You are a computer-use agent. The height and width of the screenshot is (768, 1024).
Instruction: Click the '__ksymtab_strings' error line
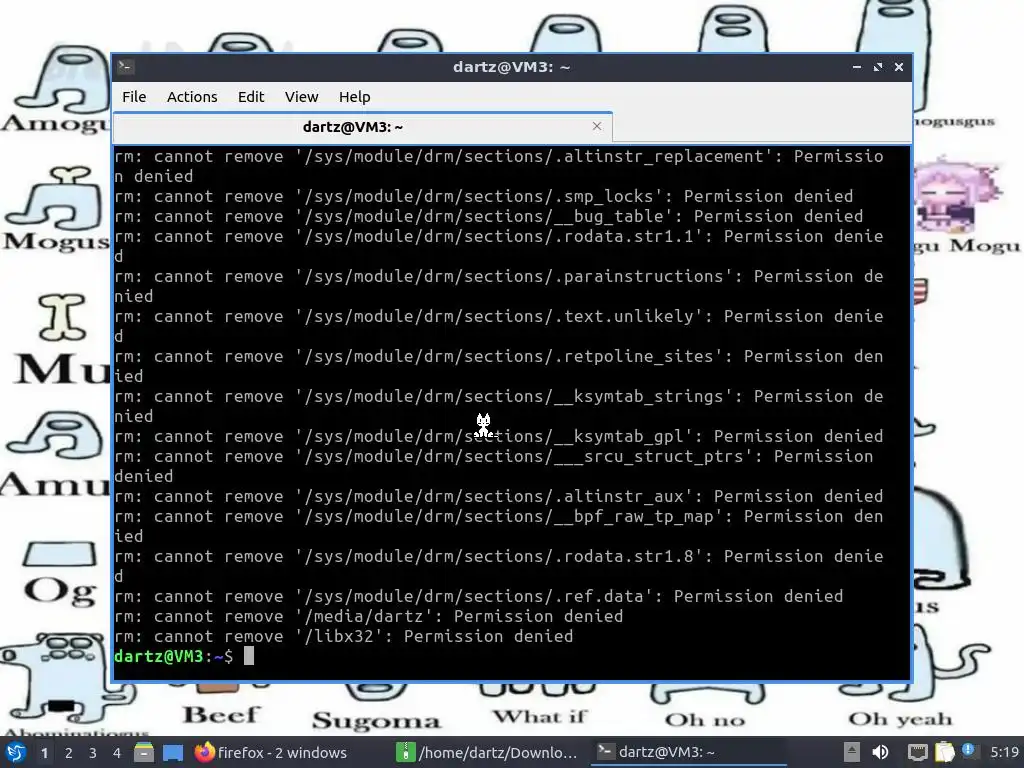499,406
